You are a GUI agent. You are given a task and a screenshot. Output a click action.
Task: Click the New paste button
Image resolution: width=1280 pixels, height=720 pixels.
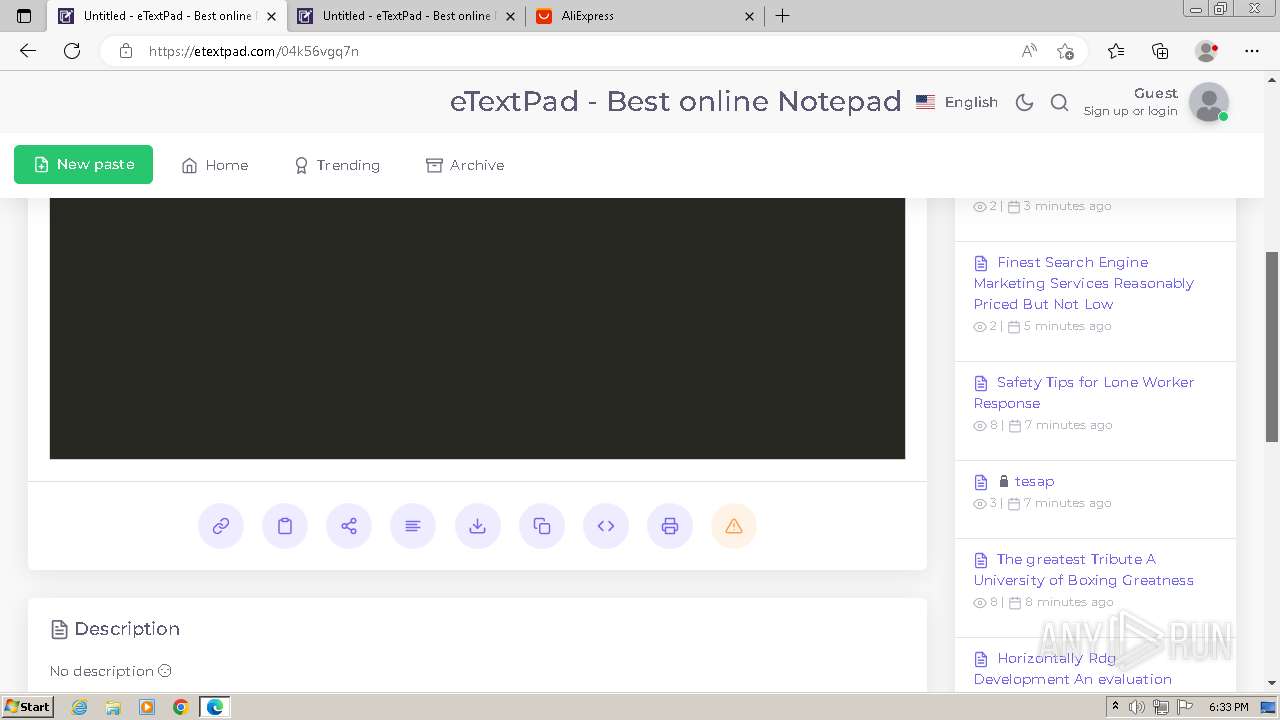click(x=83, y=165)
